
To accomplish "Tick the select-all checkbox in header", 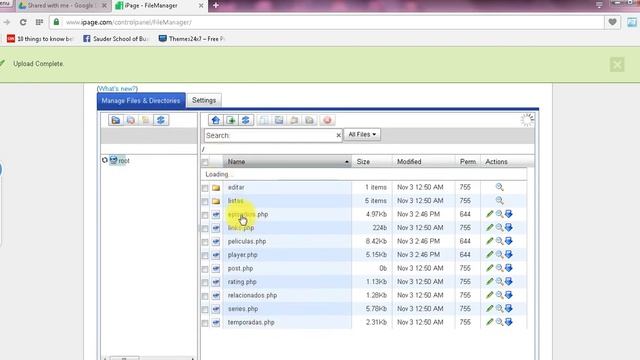I will (205, 162).
